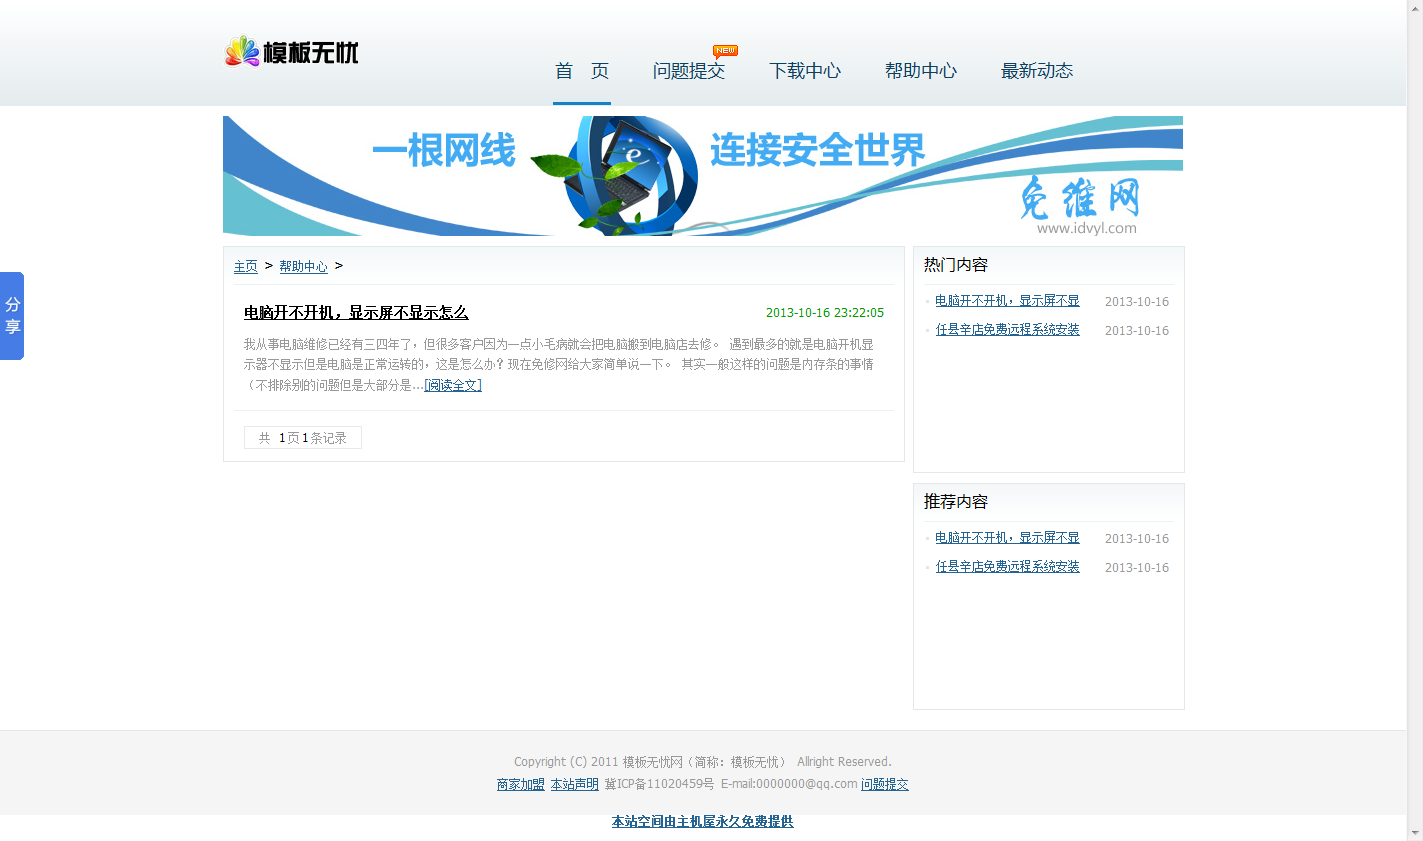This screenshot has height=841, width=1423.
Task: Click the 帮助中心 breadcrumb link
Action: (303, 266)
